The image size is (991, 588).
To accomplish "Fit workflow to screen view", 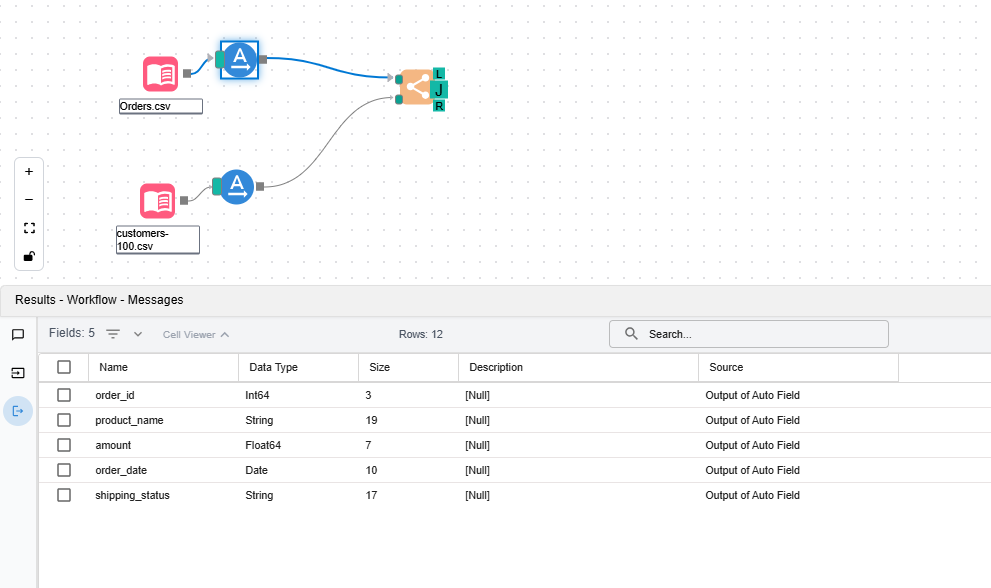I will [29, 228].
